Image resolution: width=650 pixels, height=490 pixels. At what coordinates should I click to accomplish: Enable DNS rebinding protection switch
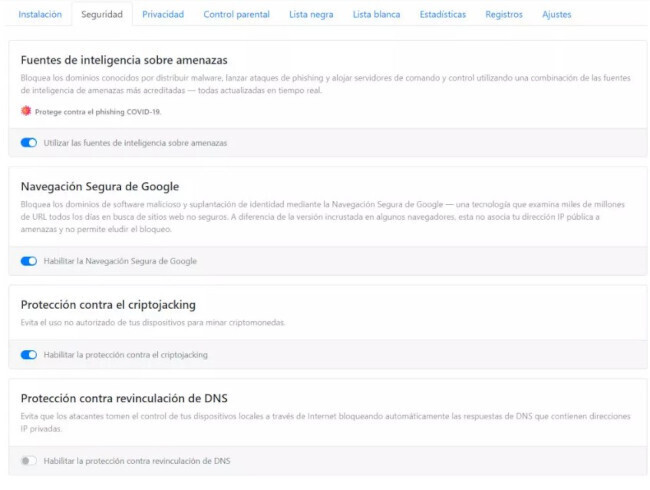(x=28, y=460)
